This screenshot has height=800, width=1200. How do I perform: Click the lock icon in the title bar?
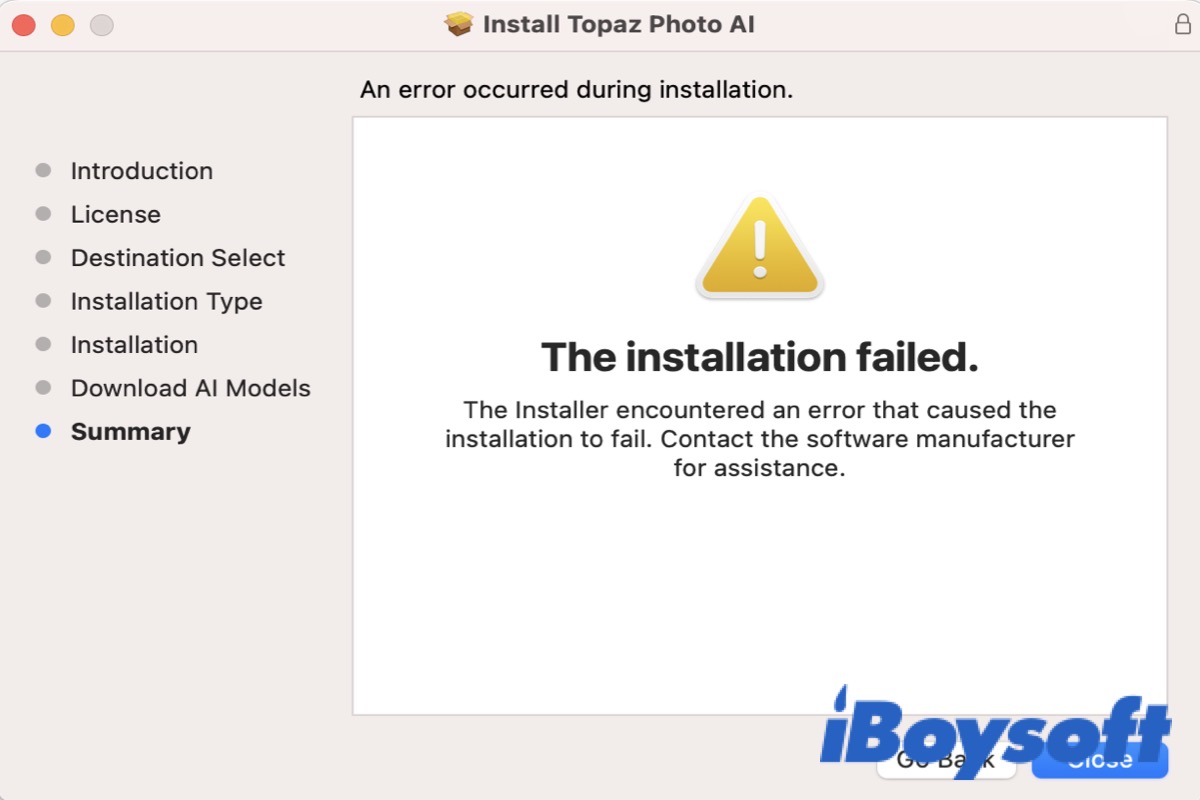click(1182, 25)
